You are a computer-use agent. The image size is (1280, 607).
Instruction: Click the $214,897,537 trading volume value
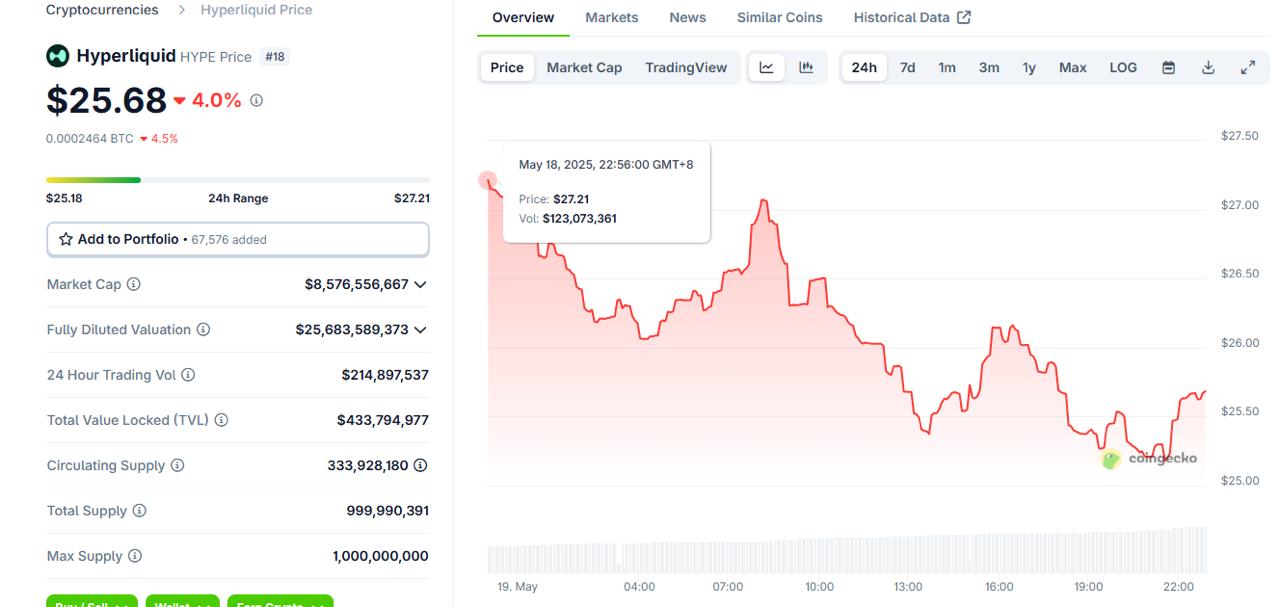tap(385, 375)
